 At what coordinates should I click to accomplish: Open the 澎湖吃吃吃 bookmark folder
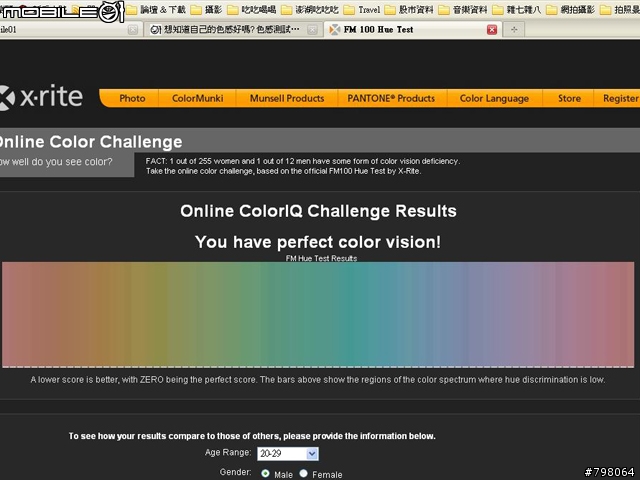(x=310, y=9)
